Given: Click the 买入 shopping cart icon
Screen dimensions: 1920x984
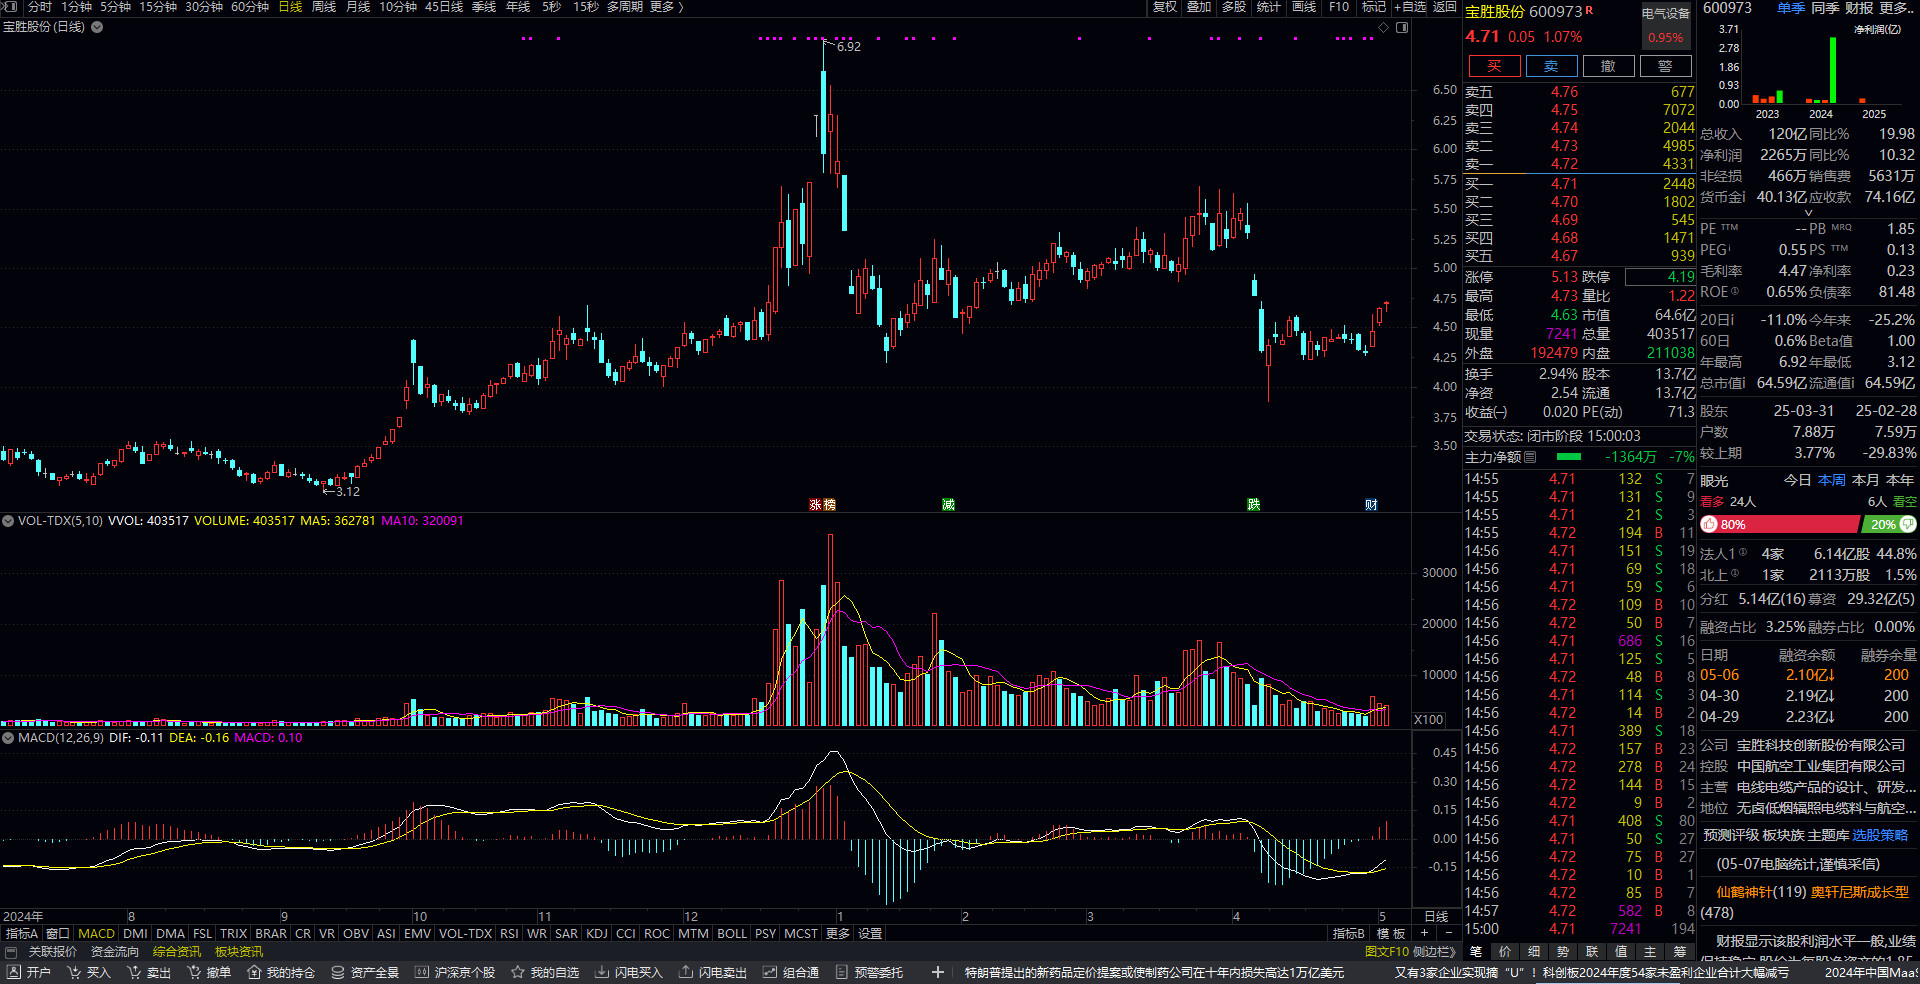Looking at the screenshot, I should (74, 972).
